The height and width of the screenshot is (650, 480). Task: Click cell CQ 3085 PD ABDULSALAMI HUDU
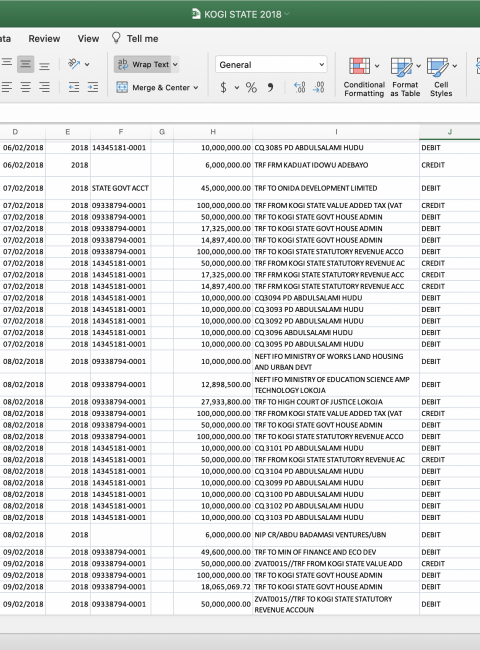(336, 148)
